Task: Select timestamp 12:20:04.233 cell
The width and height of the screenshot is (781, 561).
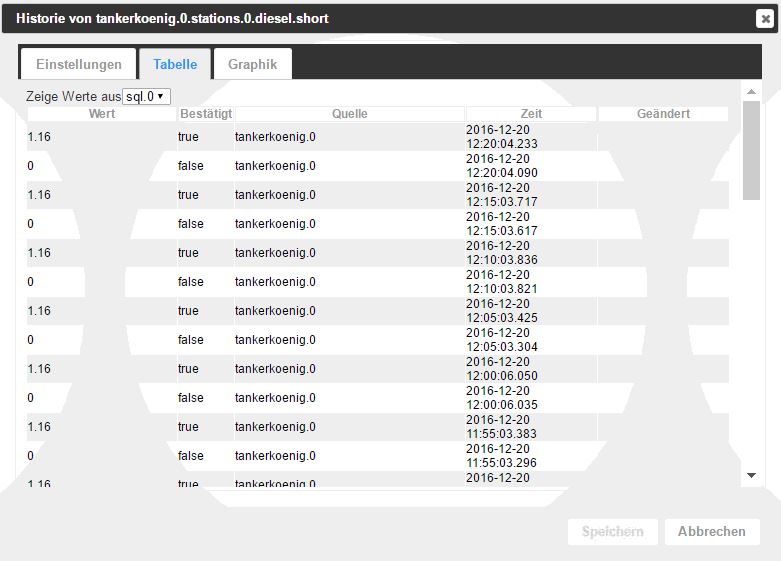Action: [x=531, y=137]
